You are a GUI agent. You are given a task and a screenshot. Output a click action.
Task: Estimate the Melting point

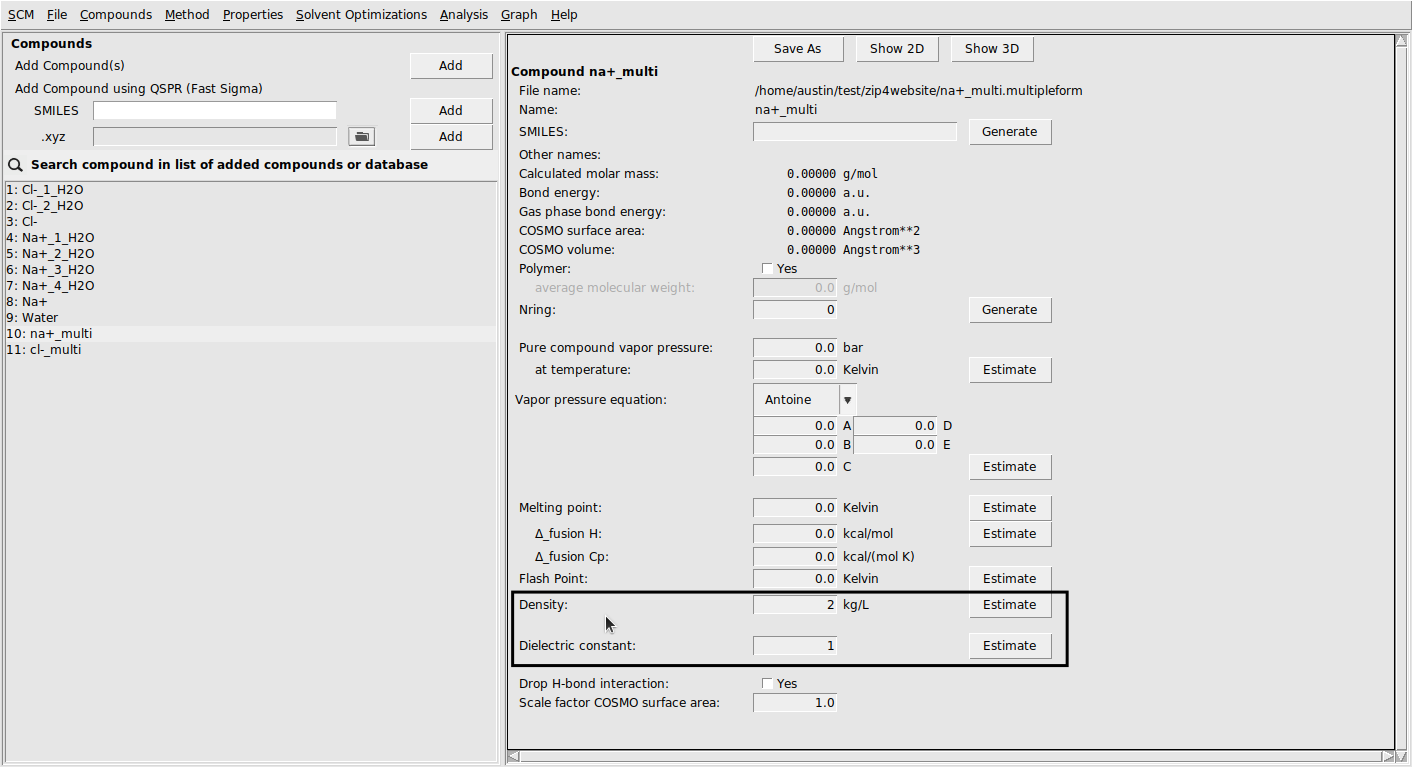(1009, 507)
